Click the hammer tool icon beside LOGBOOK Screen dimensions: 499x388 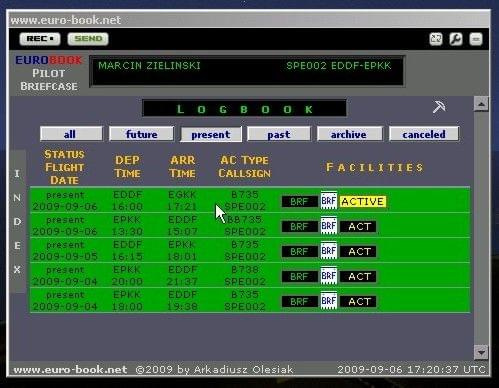[x=439, y=107]
